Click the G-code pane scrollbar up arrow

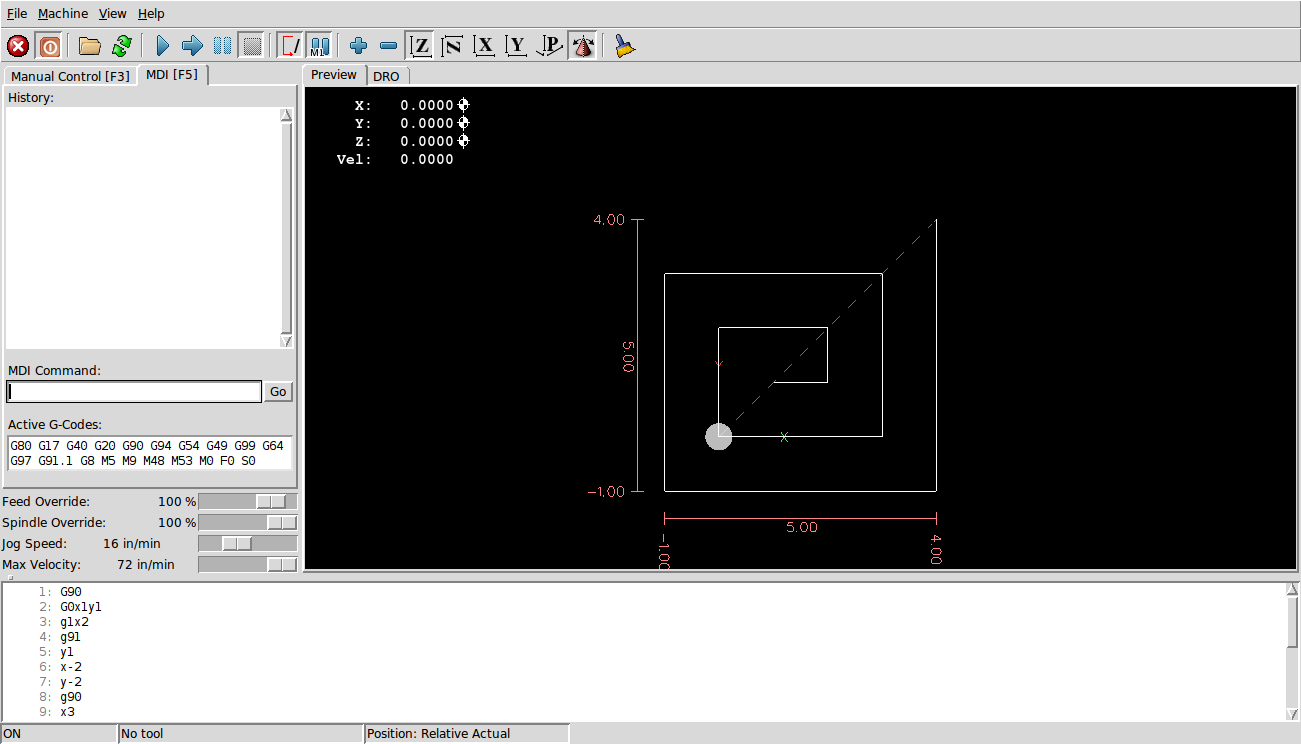pos(1292,590)
